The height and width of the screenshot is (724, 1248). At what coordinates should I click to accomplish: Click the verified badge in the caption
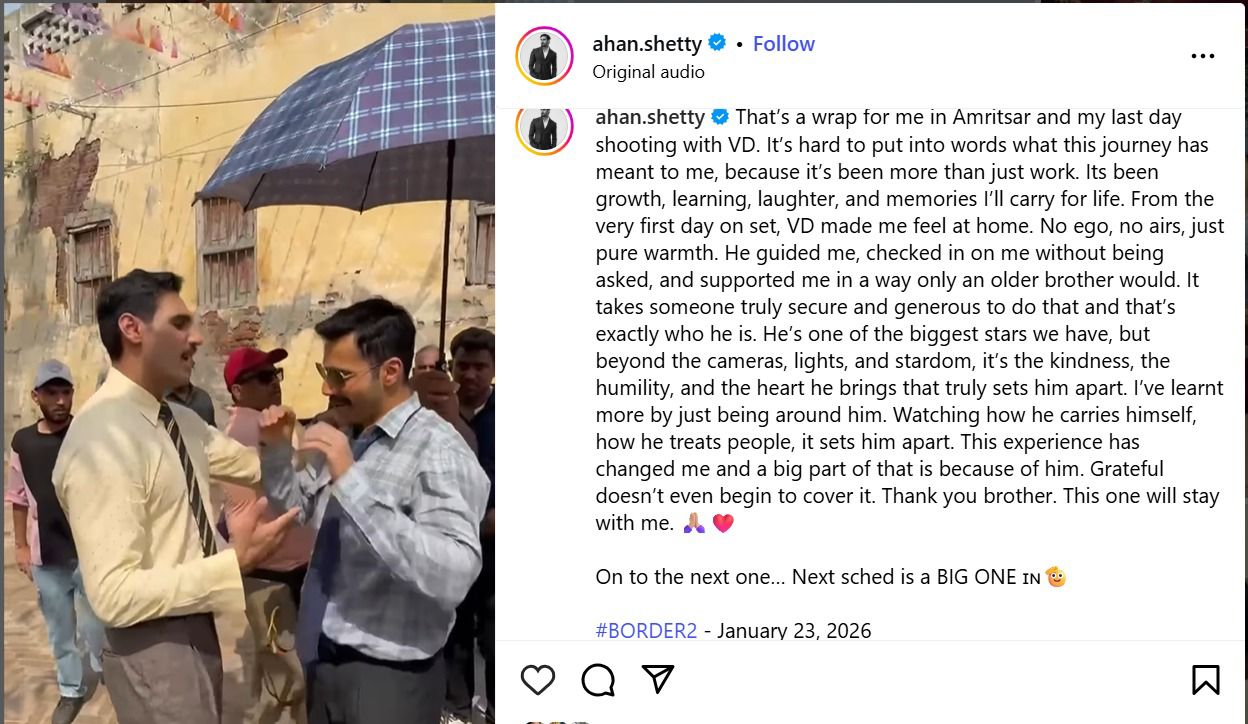pyautogui.click(x=720, y=117)
